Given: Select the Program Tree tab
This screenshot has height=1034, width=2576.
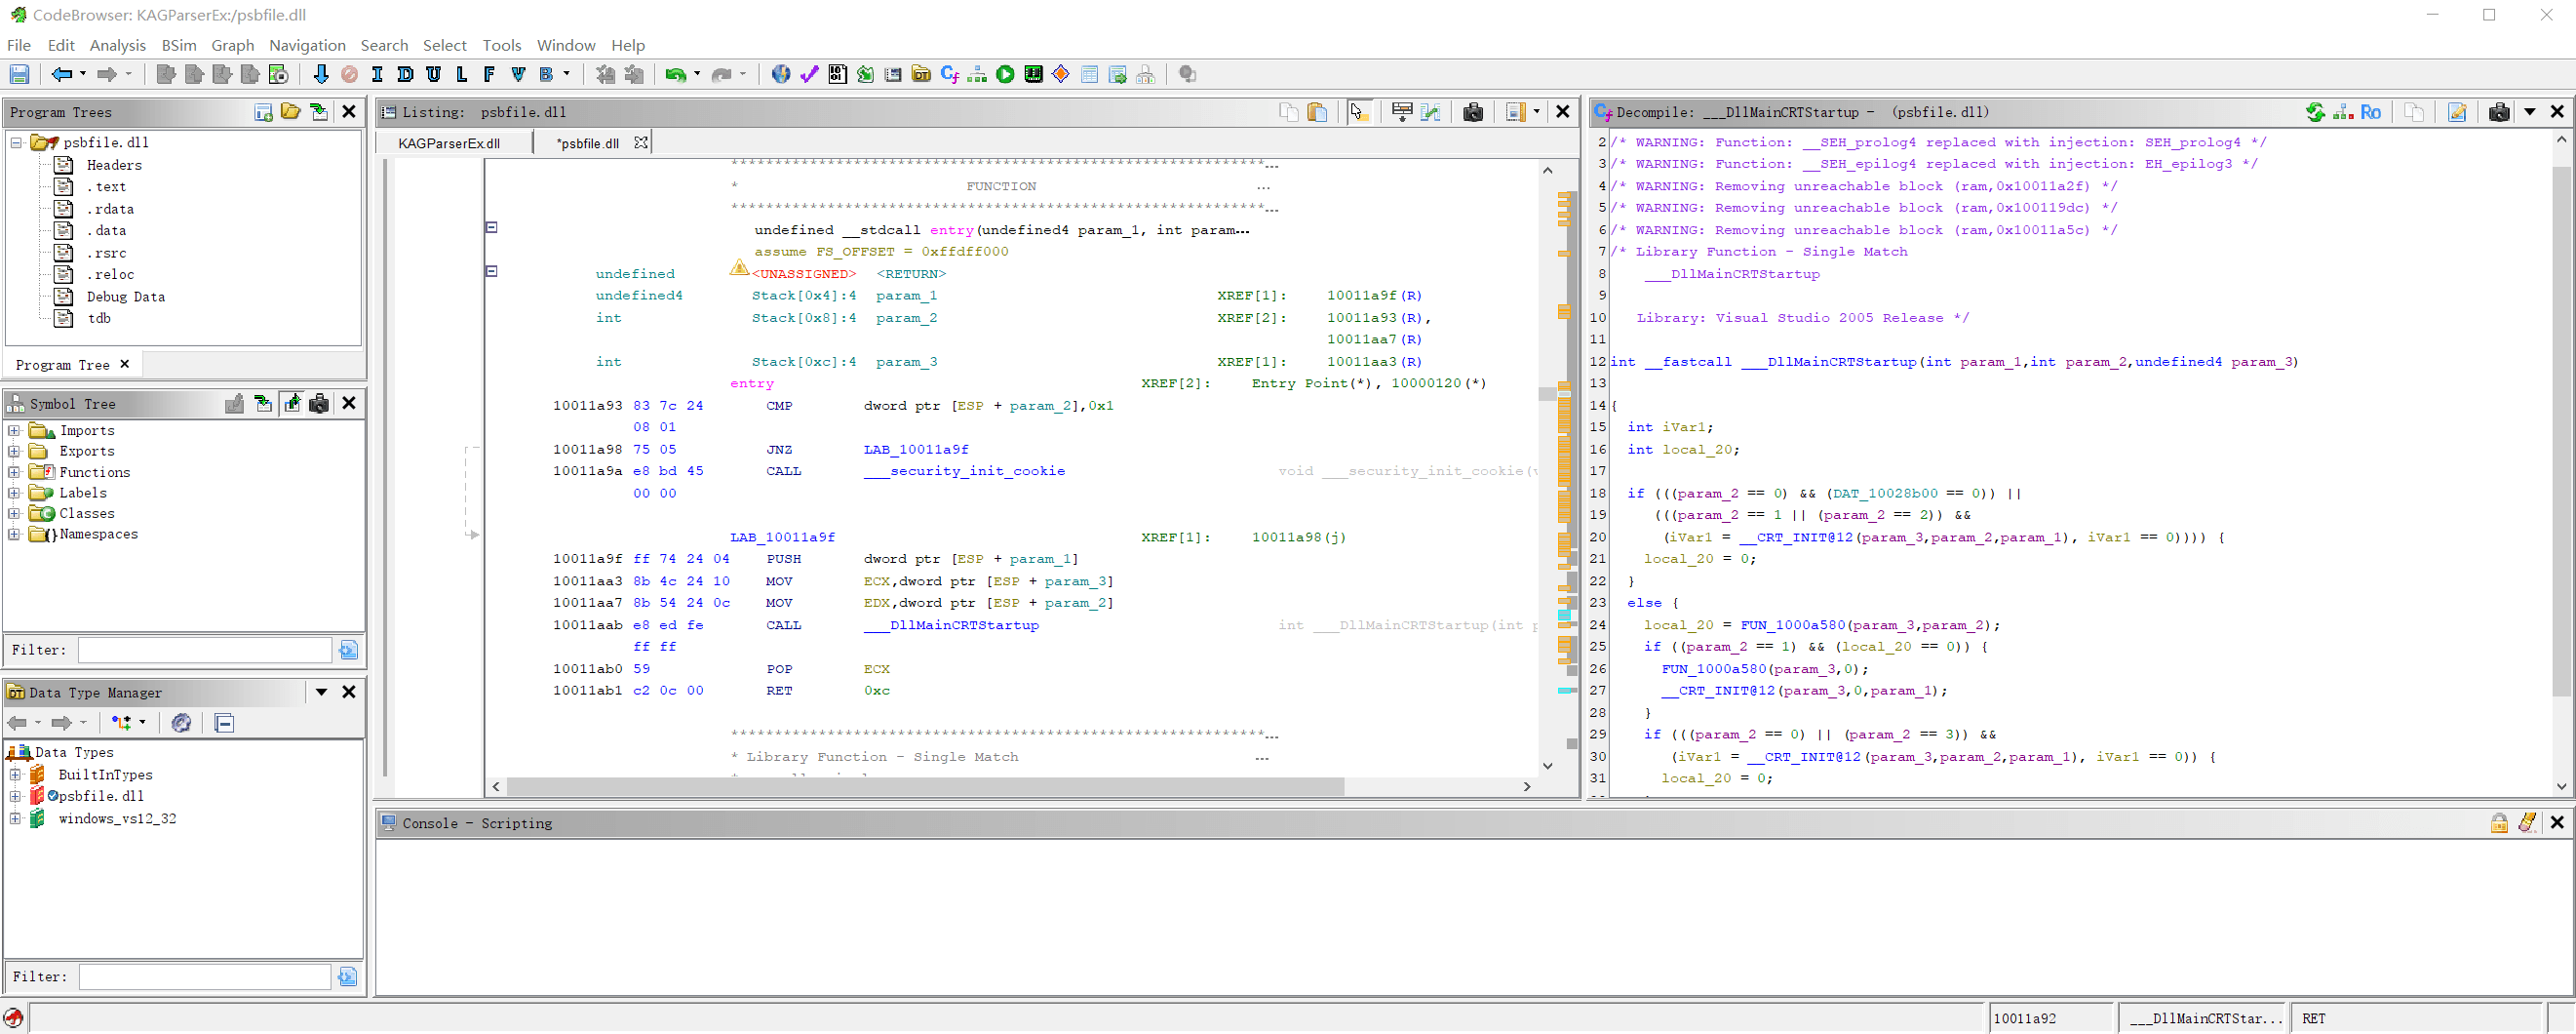Looking at the screenshot, I should tap(62, 365).
